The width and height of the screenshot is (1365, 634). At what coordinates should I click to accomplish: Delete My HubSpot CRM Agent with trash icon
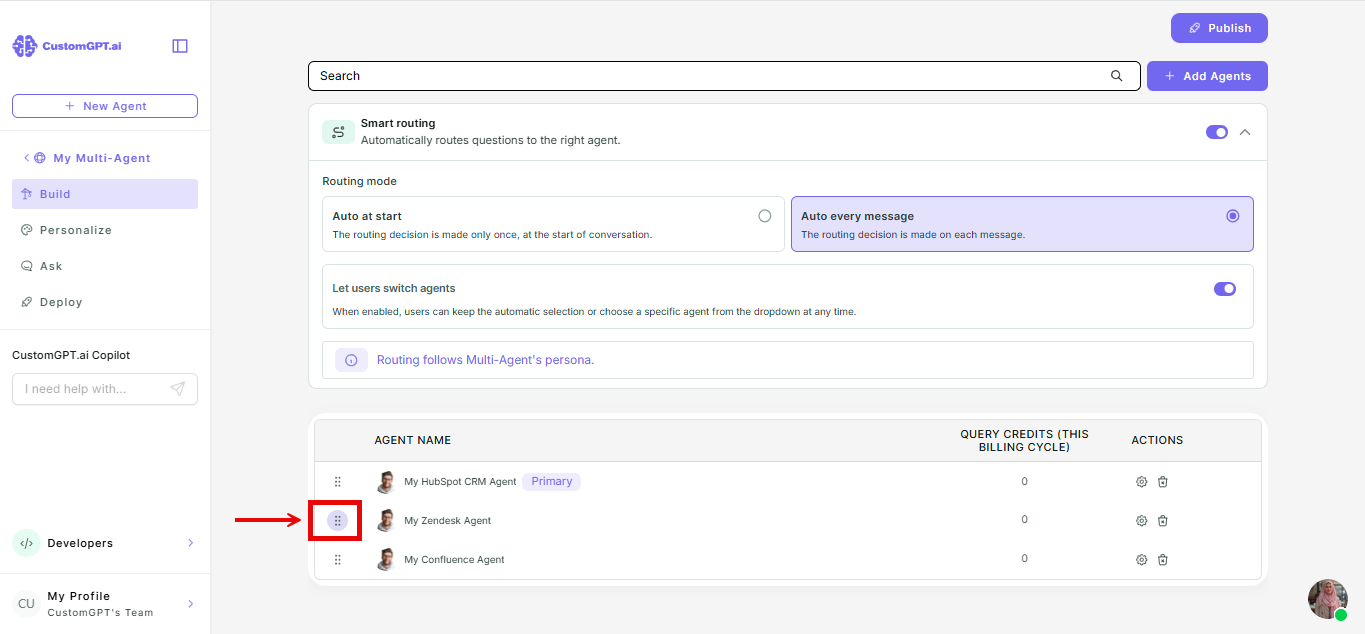pos(1163,482)
